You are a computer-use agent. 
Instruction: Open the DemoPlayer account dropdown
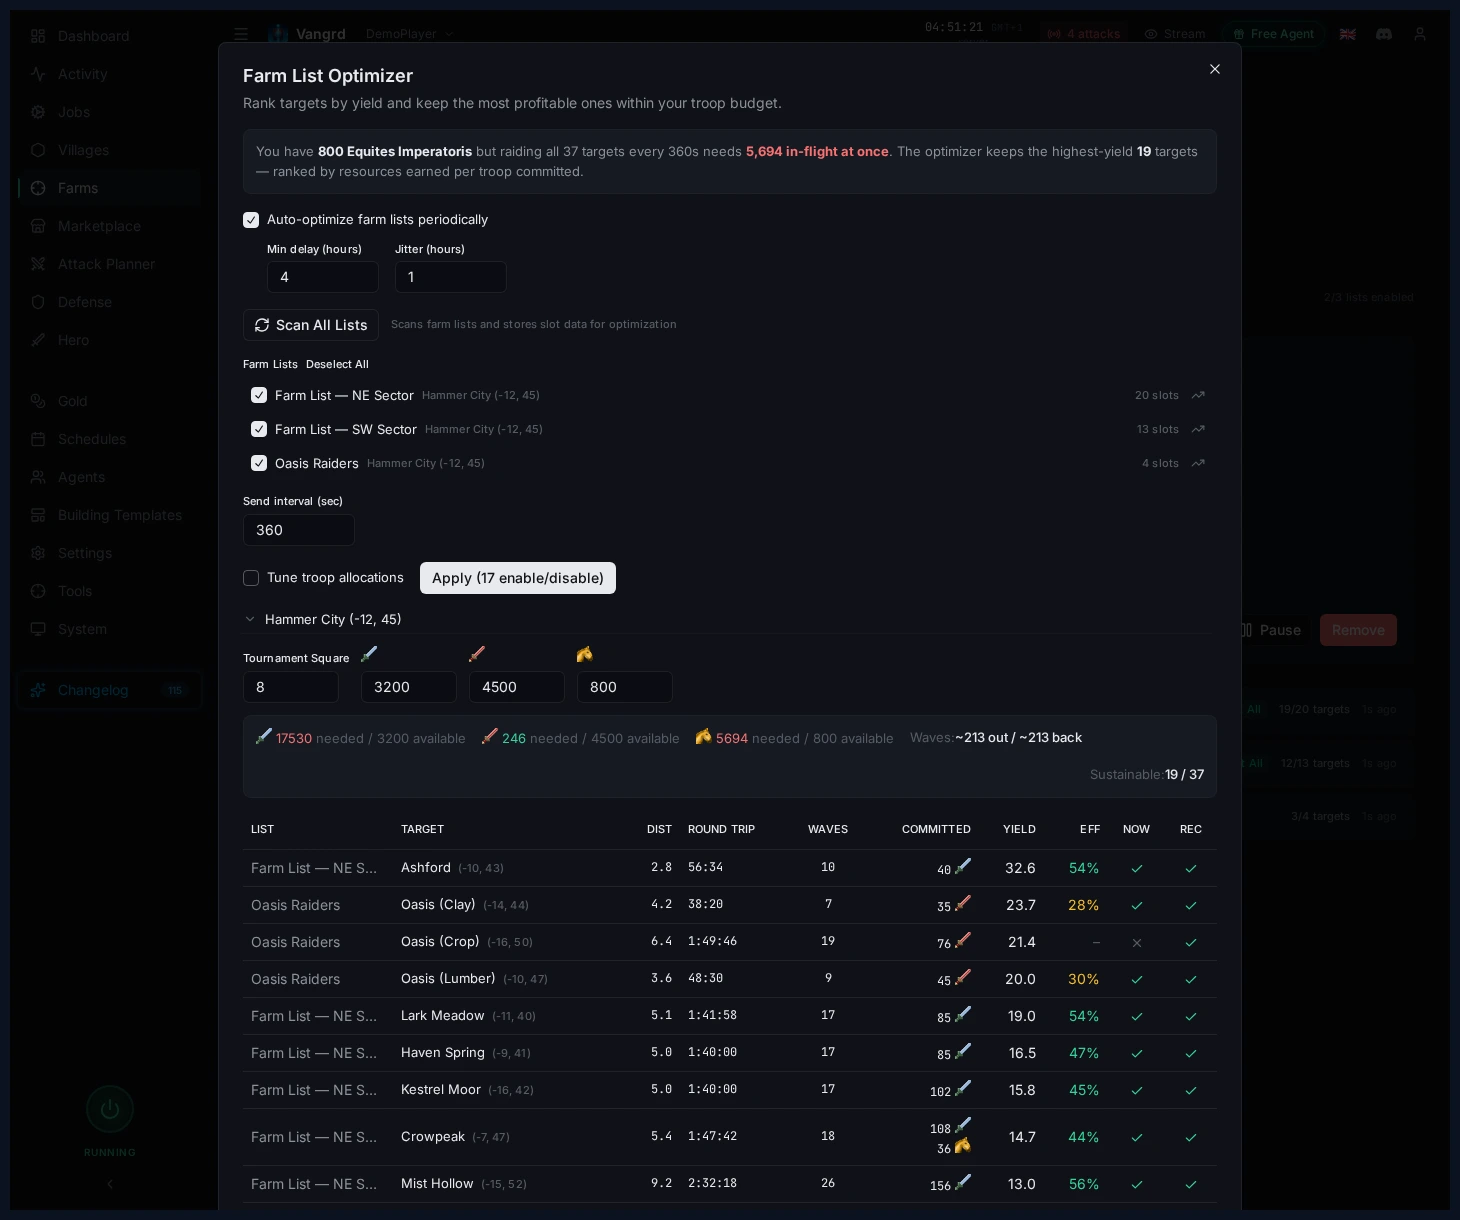410,33
